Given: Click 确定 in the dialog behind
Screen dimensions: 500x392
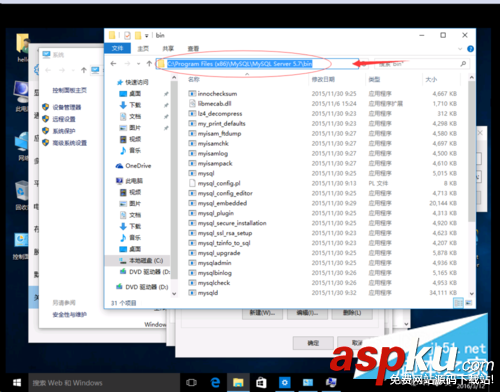Looking at the screenshot, I should click(x=313, y=343).
